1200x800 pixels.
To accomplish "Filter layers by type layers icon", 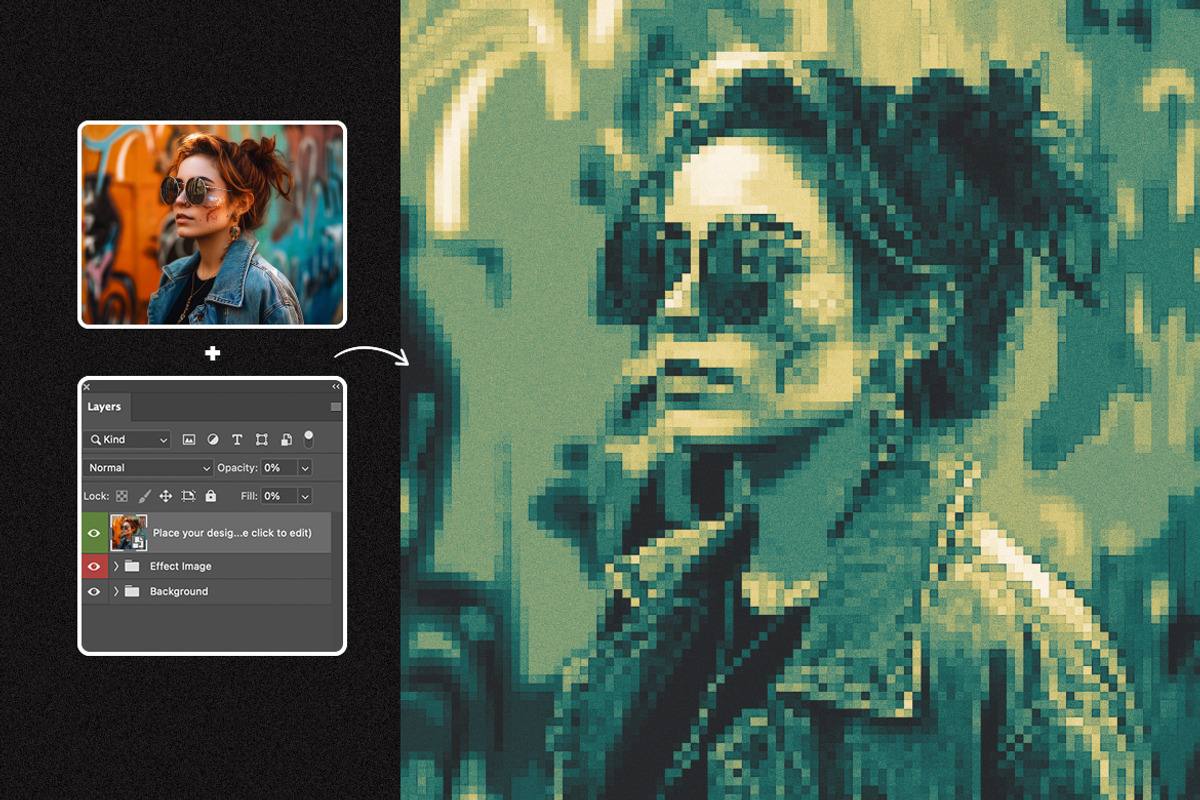I will [237, 440].
